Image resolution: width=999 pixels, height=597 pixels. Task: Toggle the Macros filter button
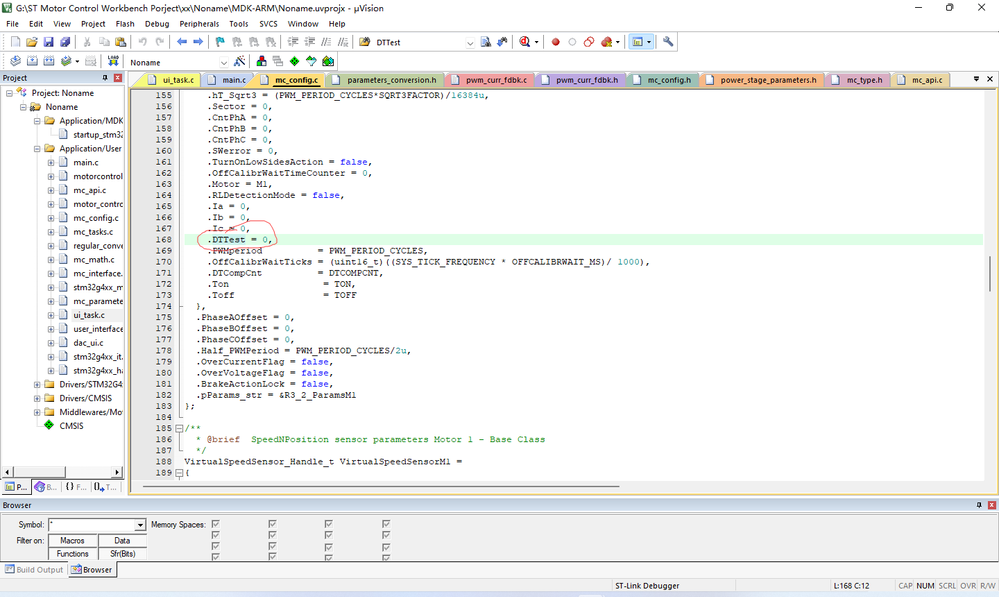(x=72, y=540)
